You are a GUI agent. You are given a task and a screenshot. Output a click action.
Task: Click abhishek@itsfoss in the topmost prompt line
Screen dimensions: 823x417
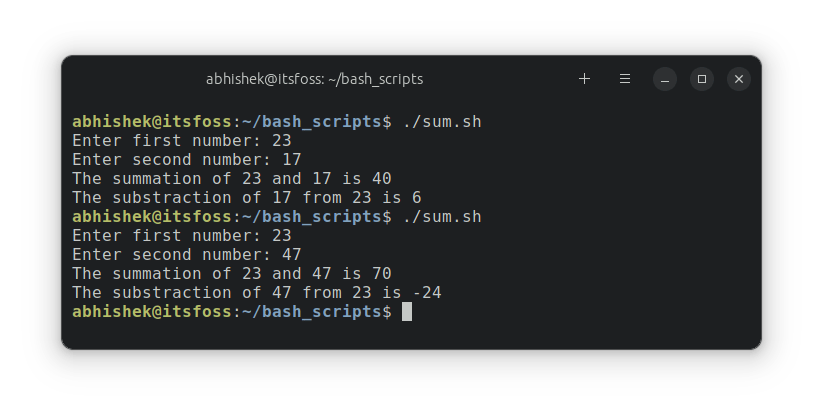(x=151, y=122)
